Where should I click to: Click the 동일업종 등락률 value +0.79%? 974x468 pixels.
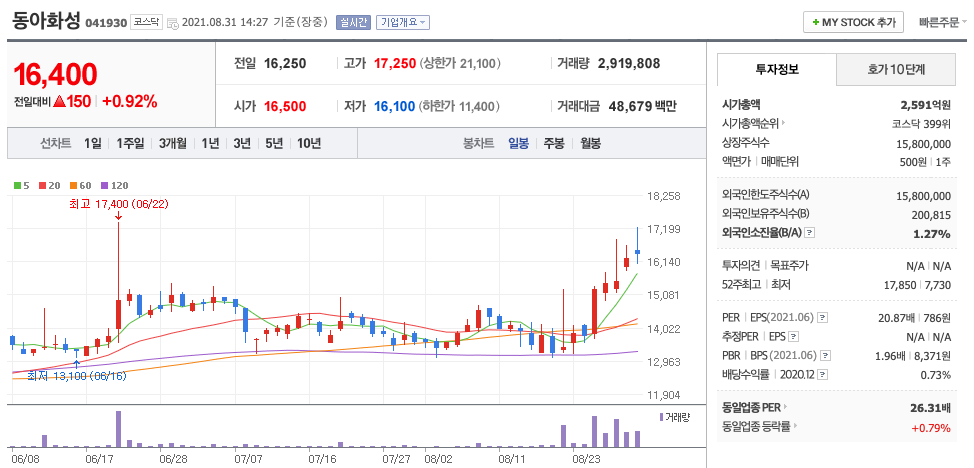[x=931, y=428]
